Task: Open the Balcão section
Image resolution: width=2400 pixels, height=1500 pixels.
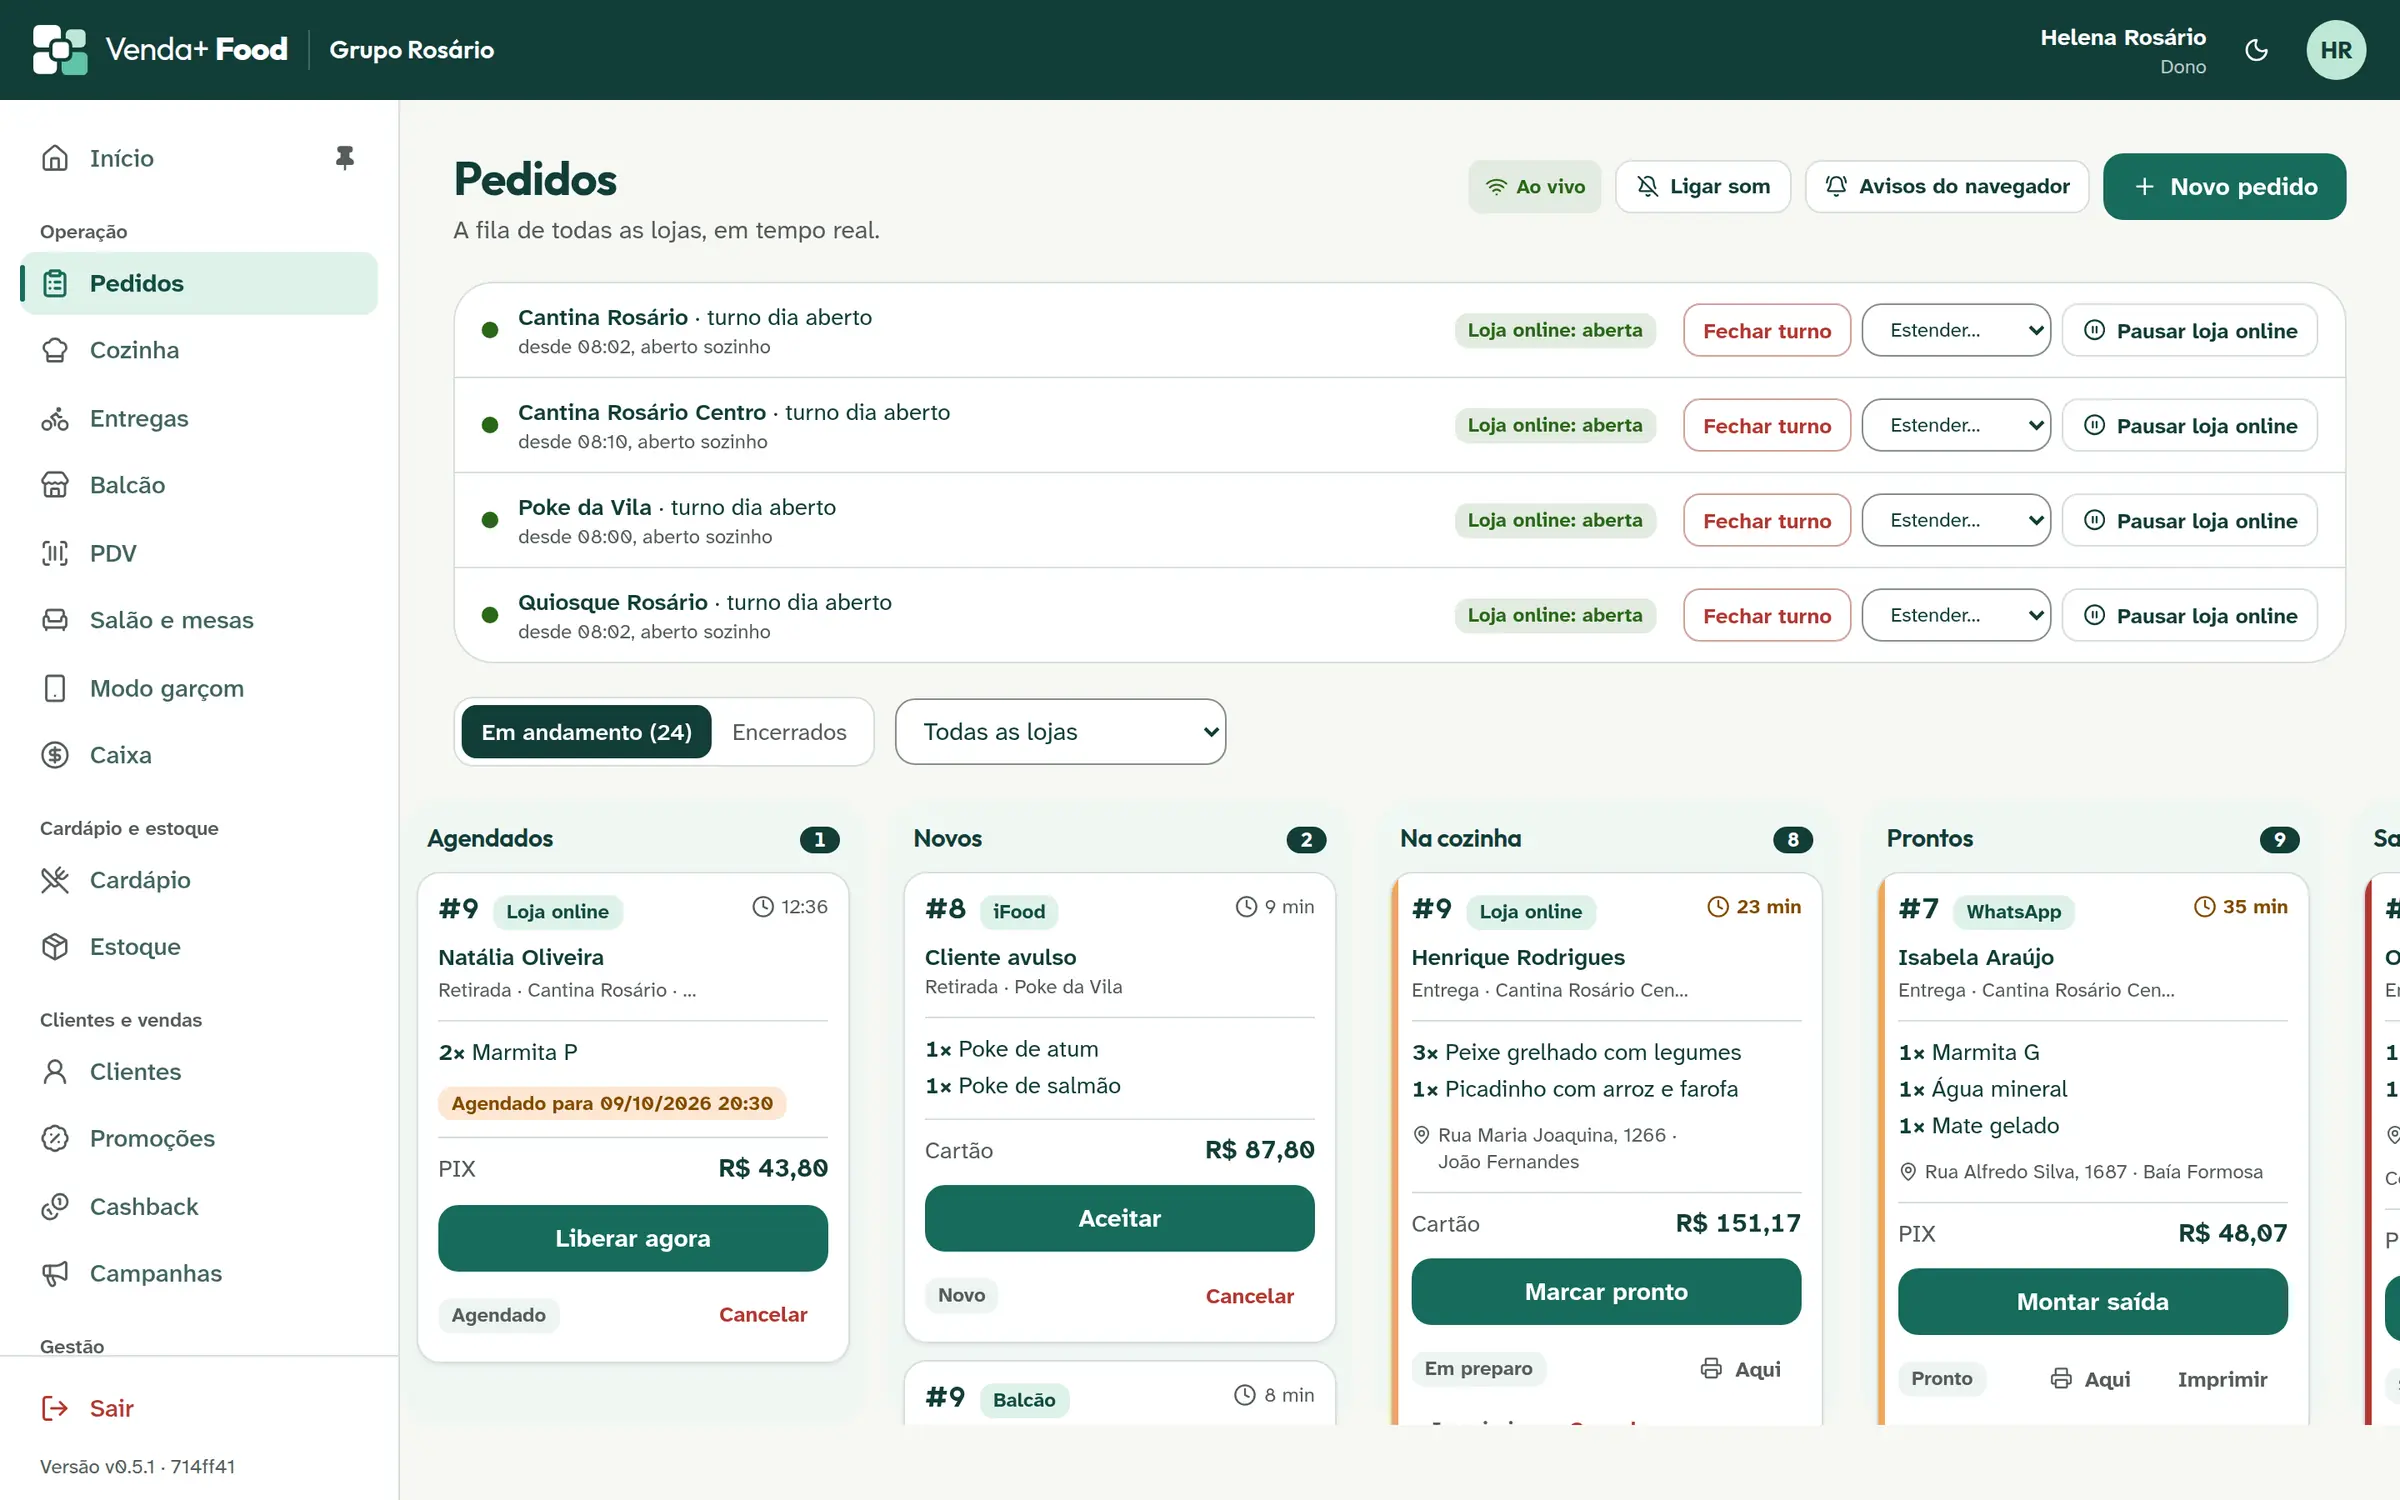Action: [199, 485]
